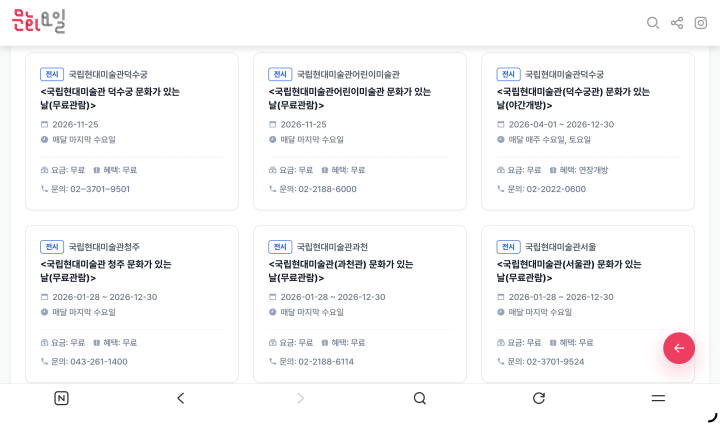Screen dimensions: 720x425
Task: Click clock icon in 서울관 card schedule row
Action: click(501, 312)
